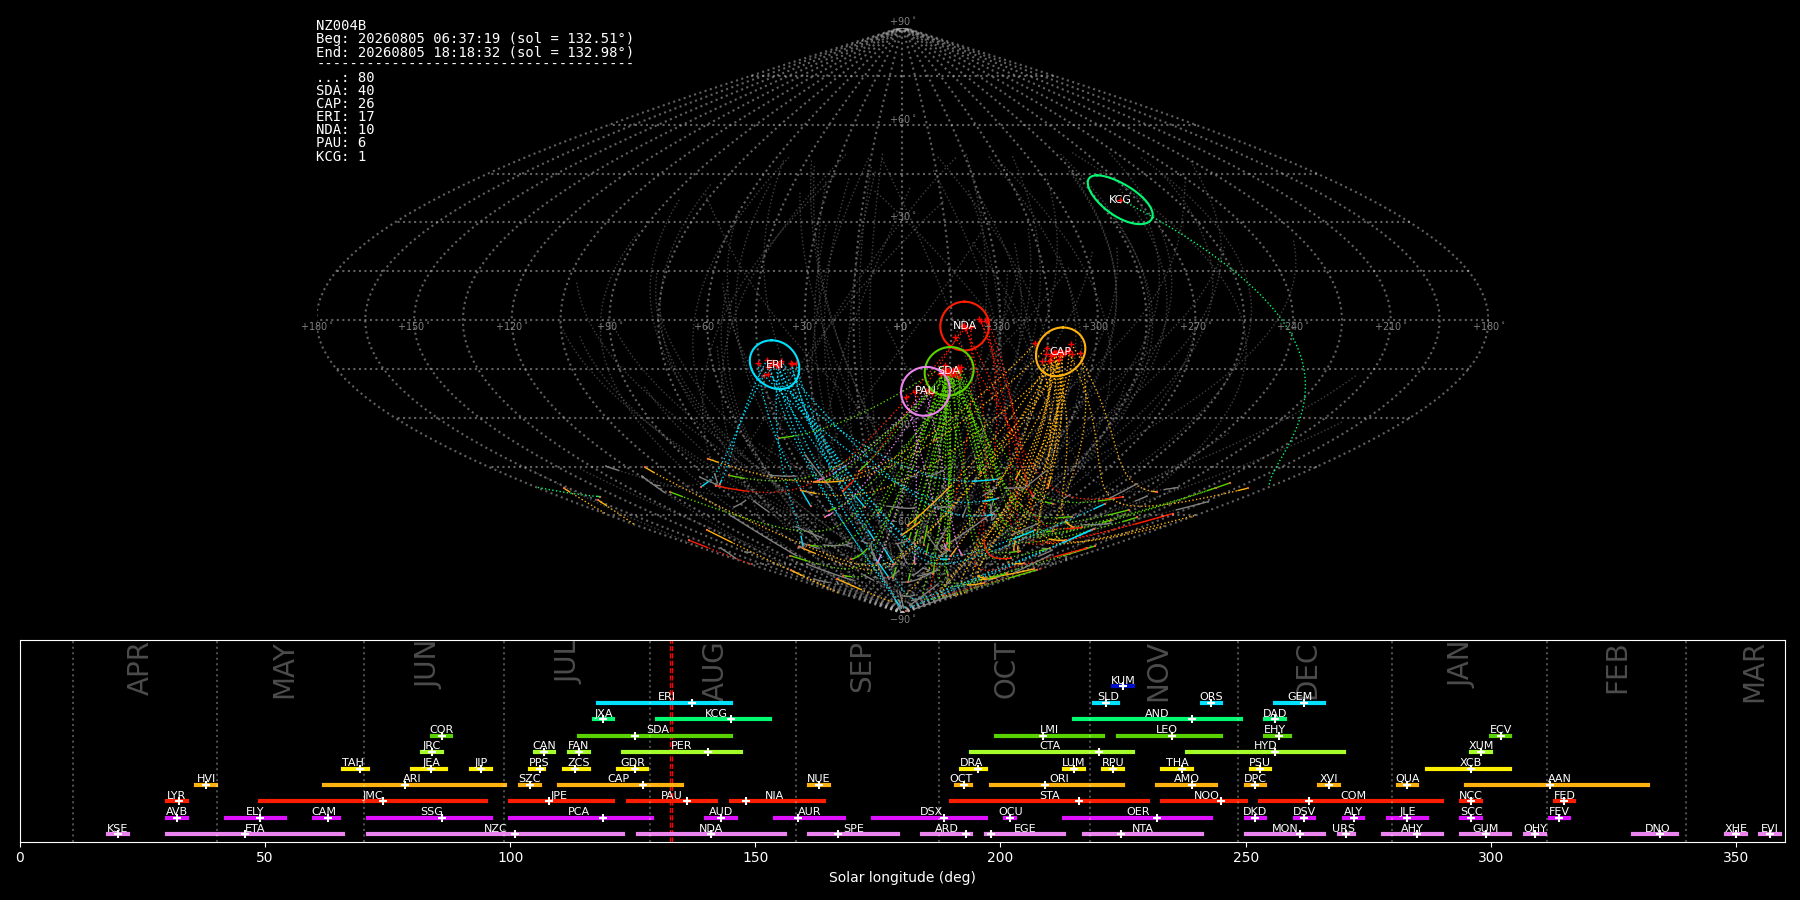The height and width of the screenshot is (900, 1800).
Task: Click the NDA red radiant circle
Action: tap(965, 326)
